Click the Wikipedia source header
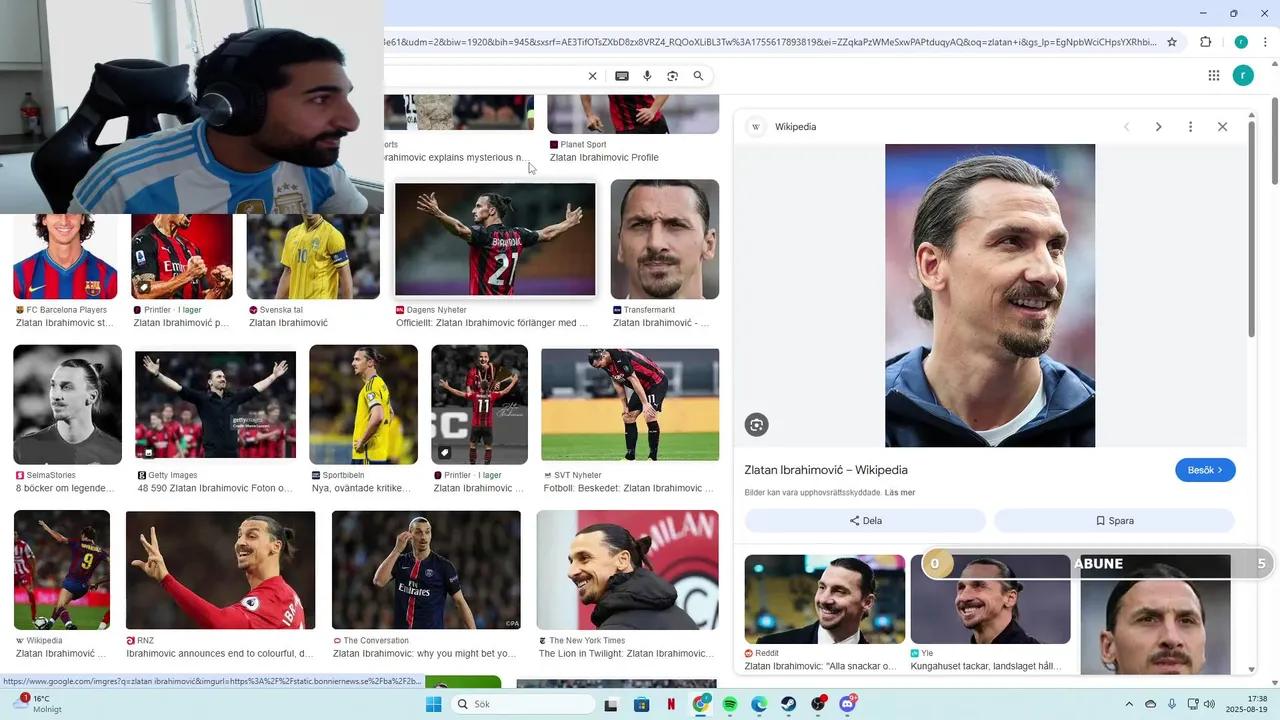 783,127
